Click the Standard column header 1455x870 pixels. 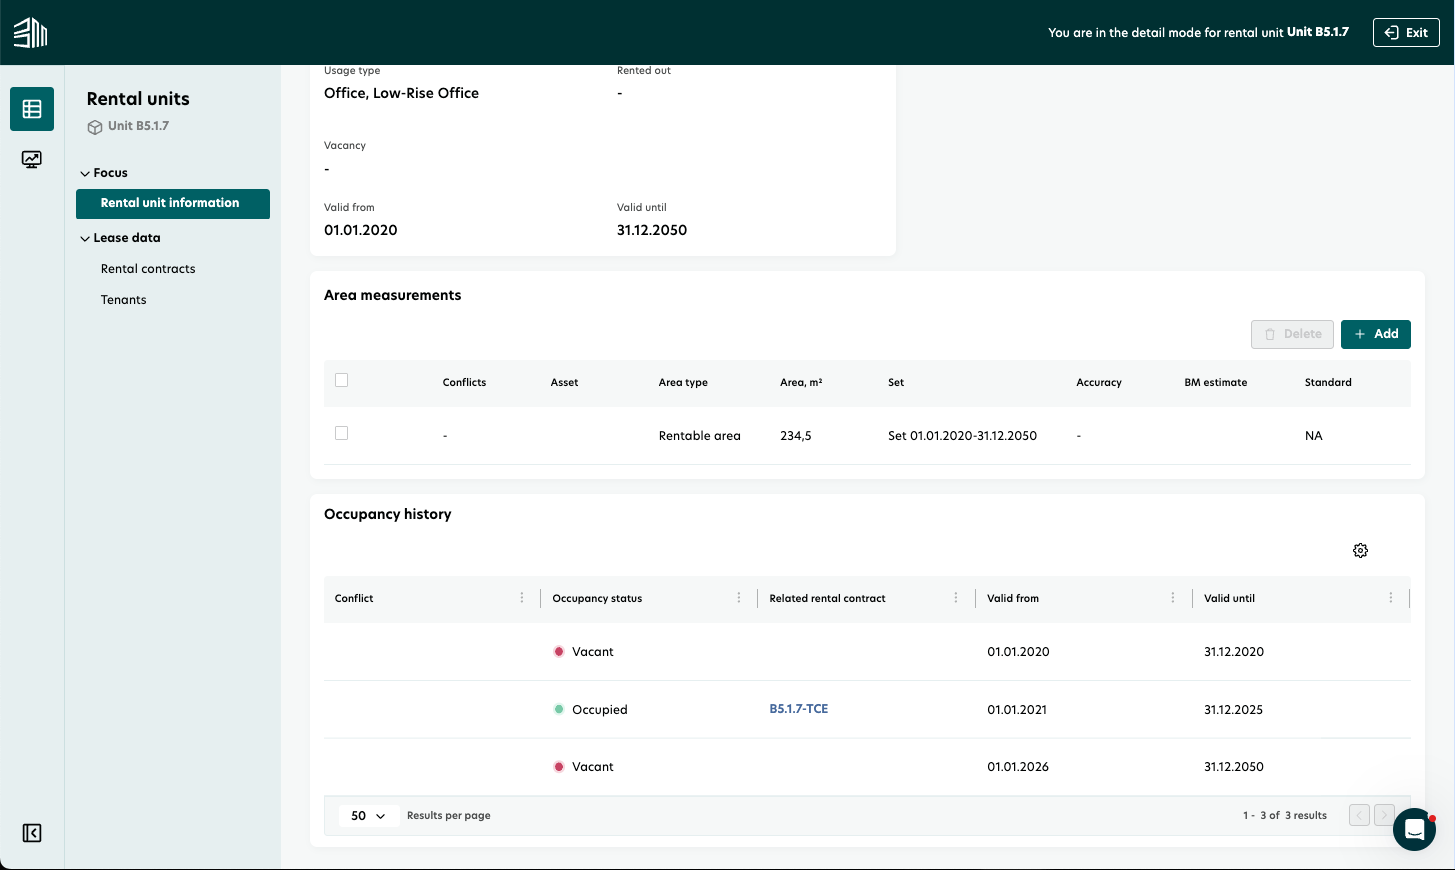pos(1328,382)
